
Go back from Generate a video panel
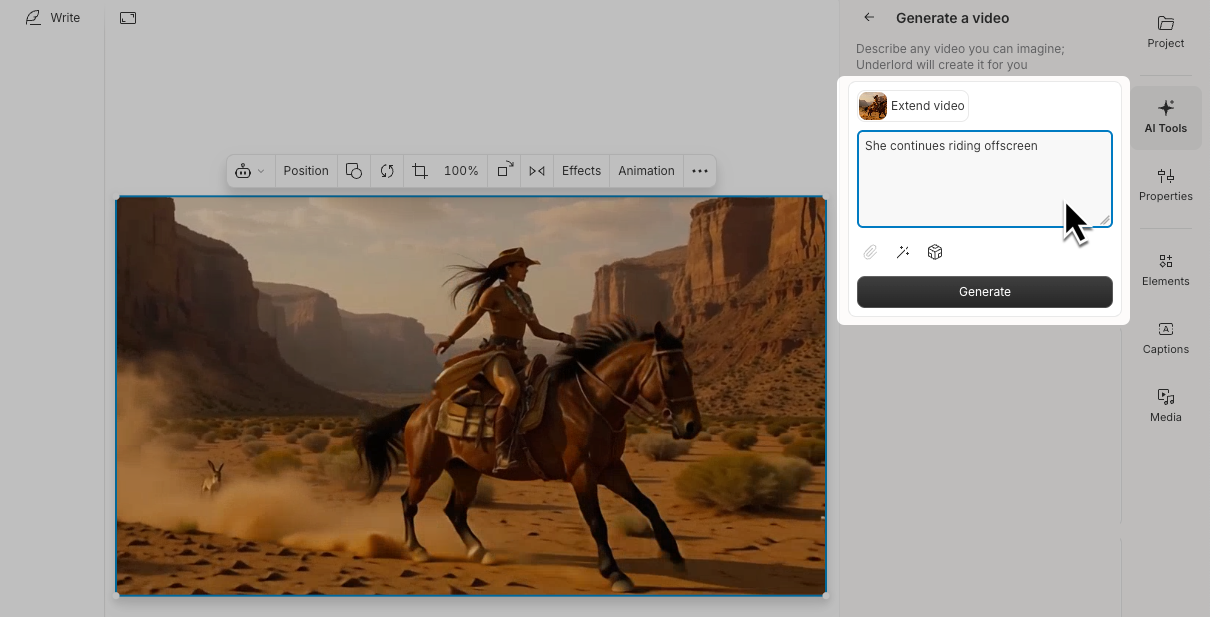point(869,17)
